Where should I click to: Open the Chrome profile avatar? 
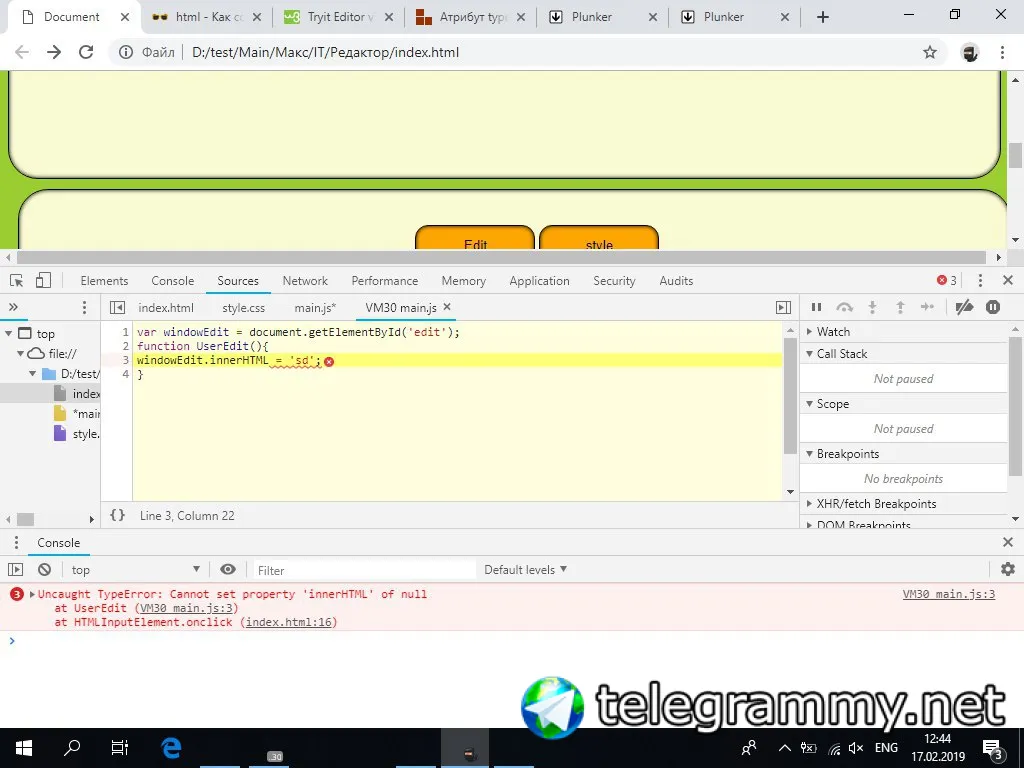point(970,52)
